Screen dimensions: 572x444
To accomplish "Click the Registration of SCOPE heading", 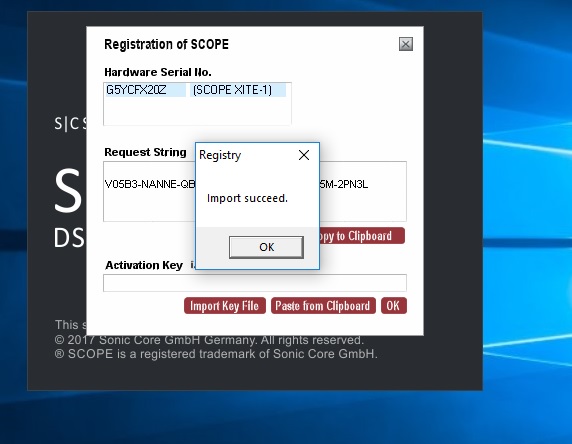I will 166,44.
